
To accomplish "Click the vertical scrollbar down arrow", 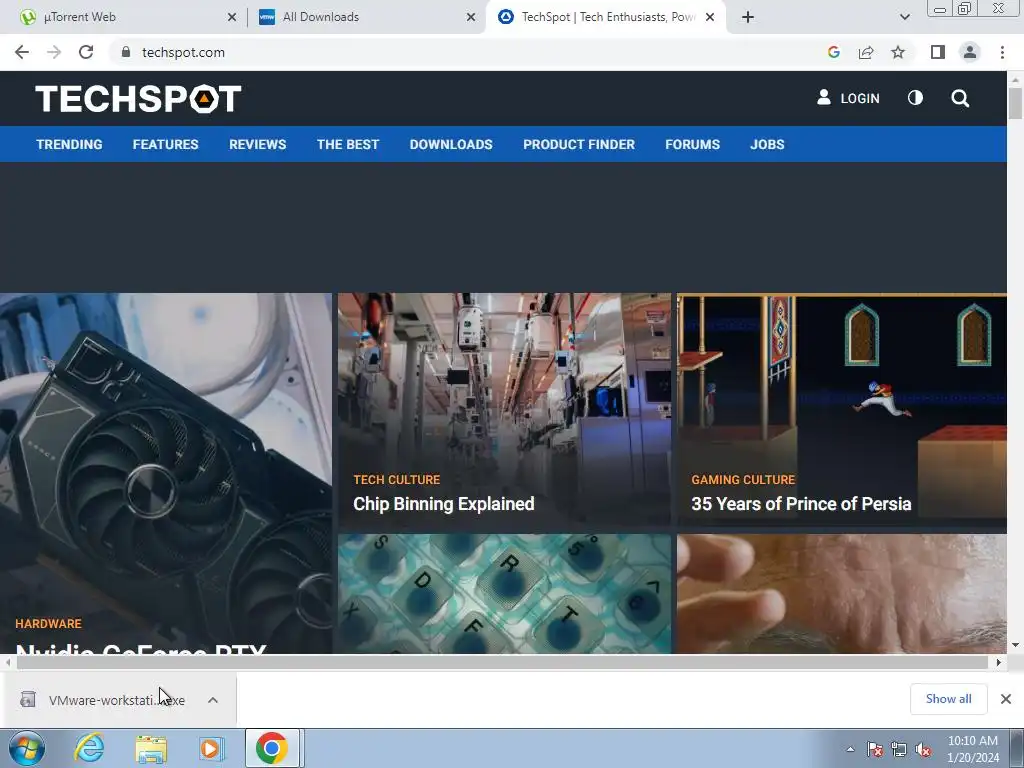I will coord(1015,645).
